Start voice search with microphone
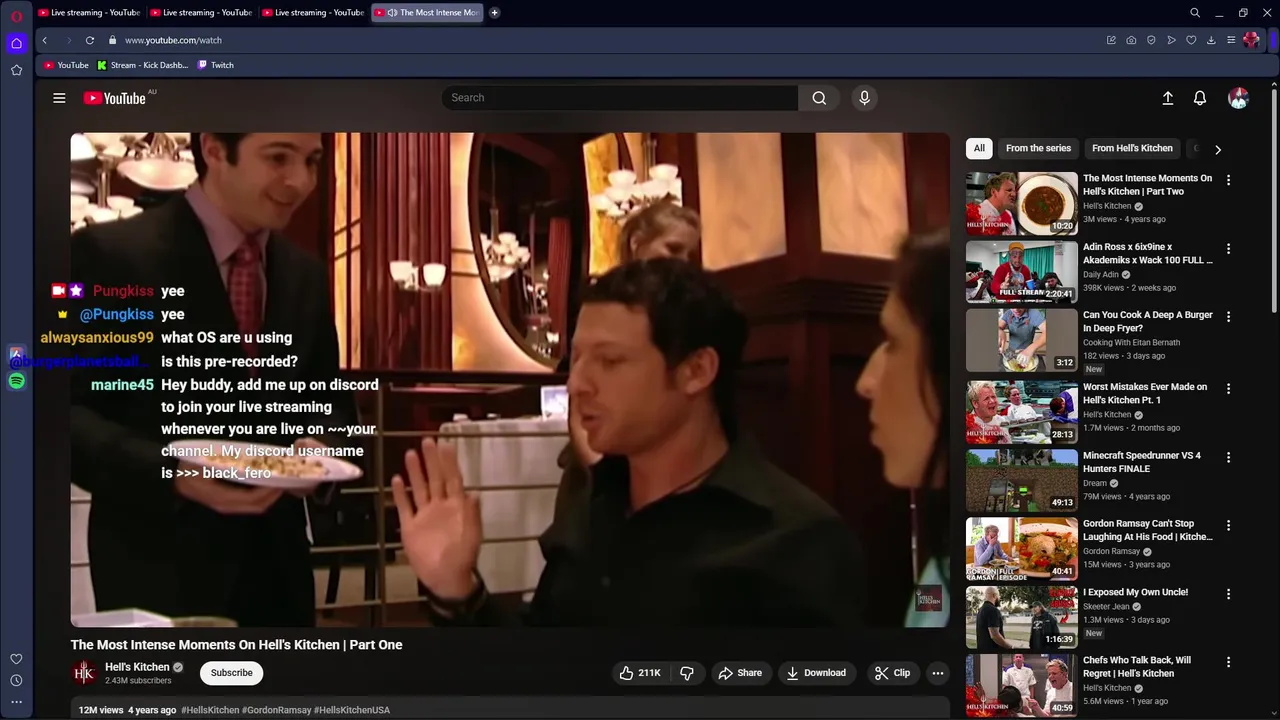Screen dimensions: 1280x720 (864, 98)
